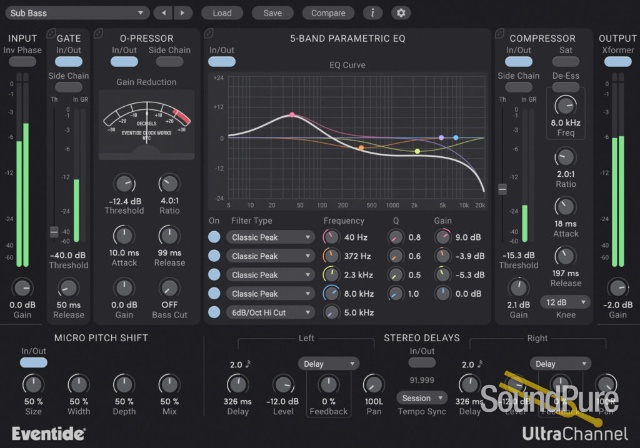Open the 6dB/Oct Hi Cut filter type dropdown
640x448 pixels.
tap(271, 312)
